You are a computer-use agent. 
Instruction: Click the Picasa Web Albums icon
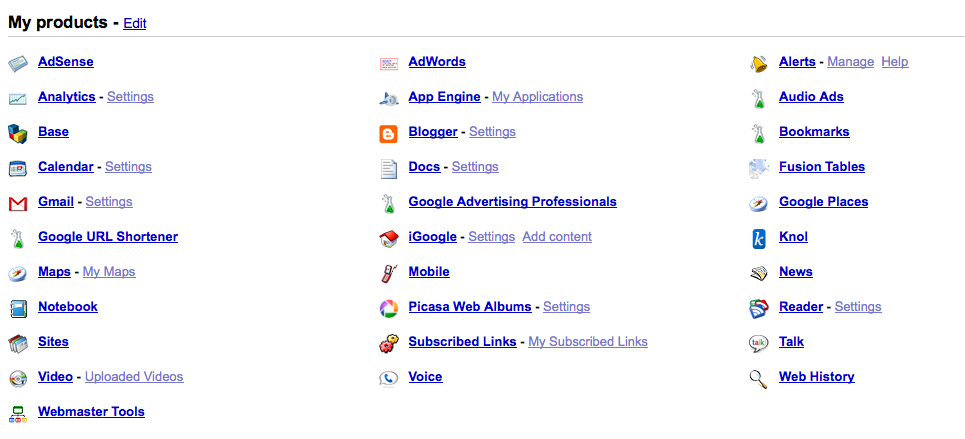(389, 308)
